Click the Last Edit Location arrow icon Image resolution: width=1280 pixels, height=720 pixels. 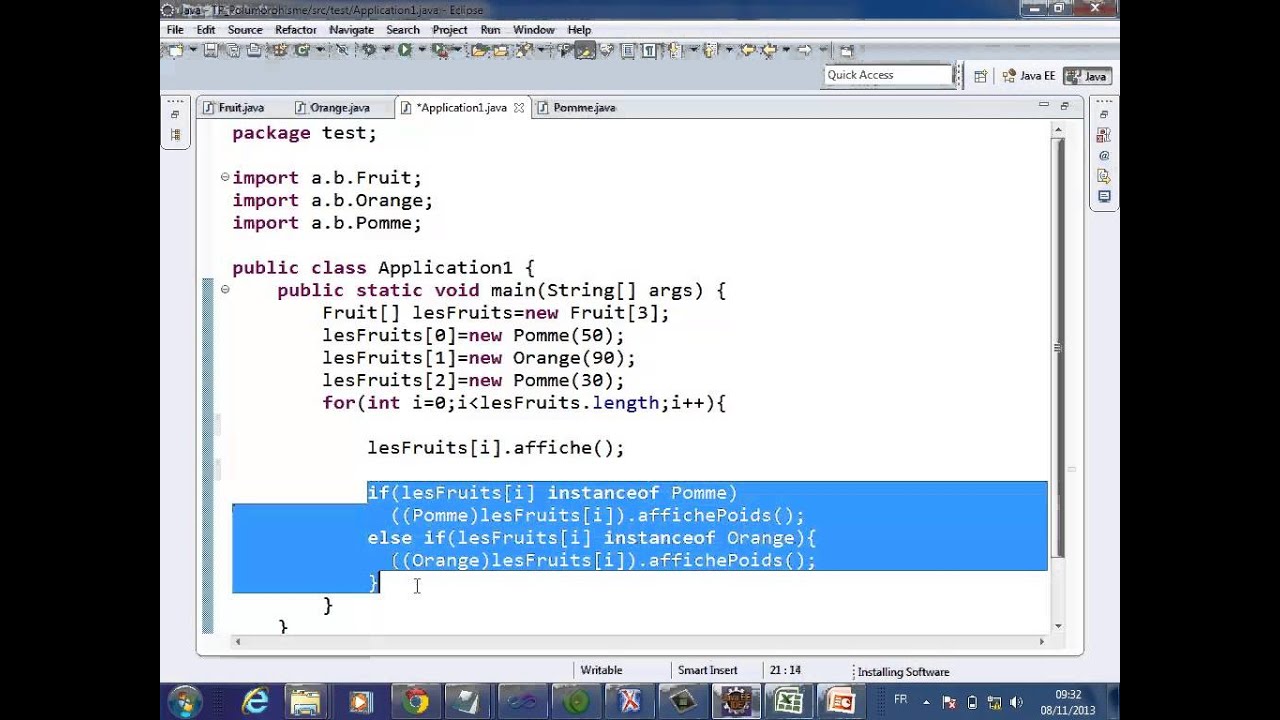click(x=748, y=50)
